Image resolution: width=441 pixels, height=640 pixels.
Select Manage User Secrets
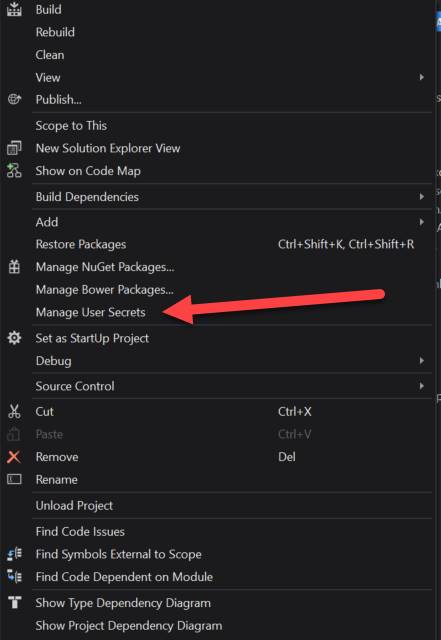pos(91,312)
